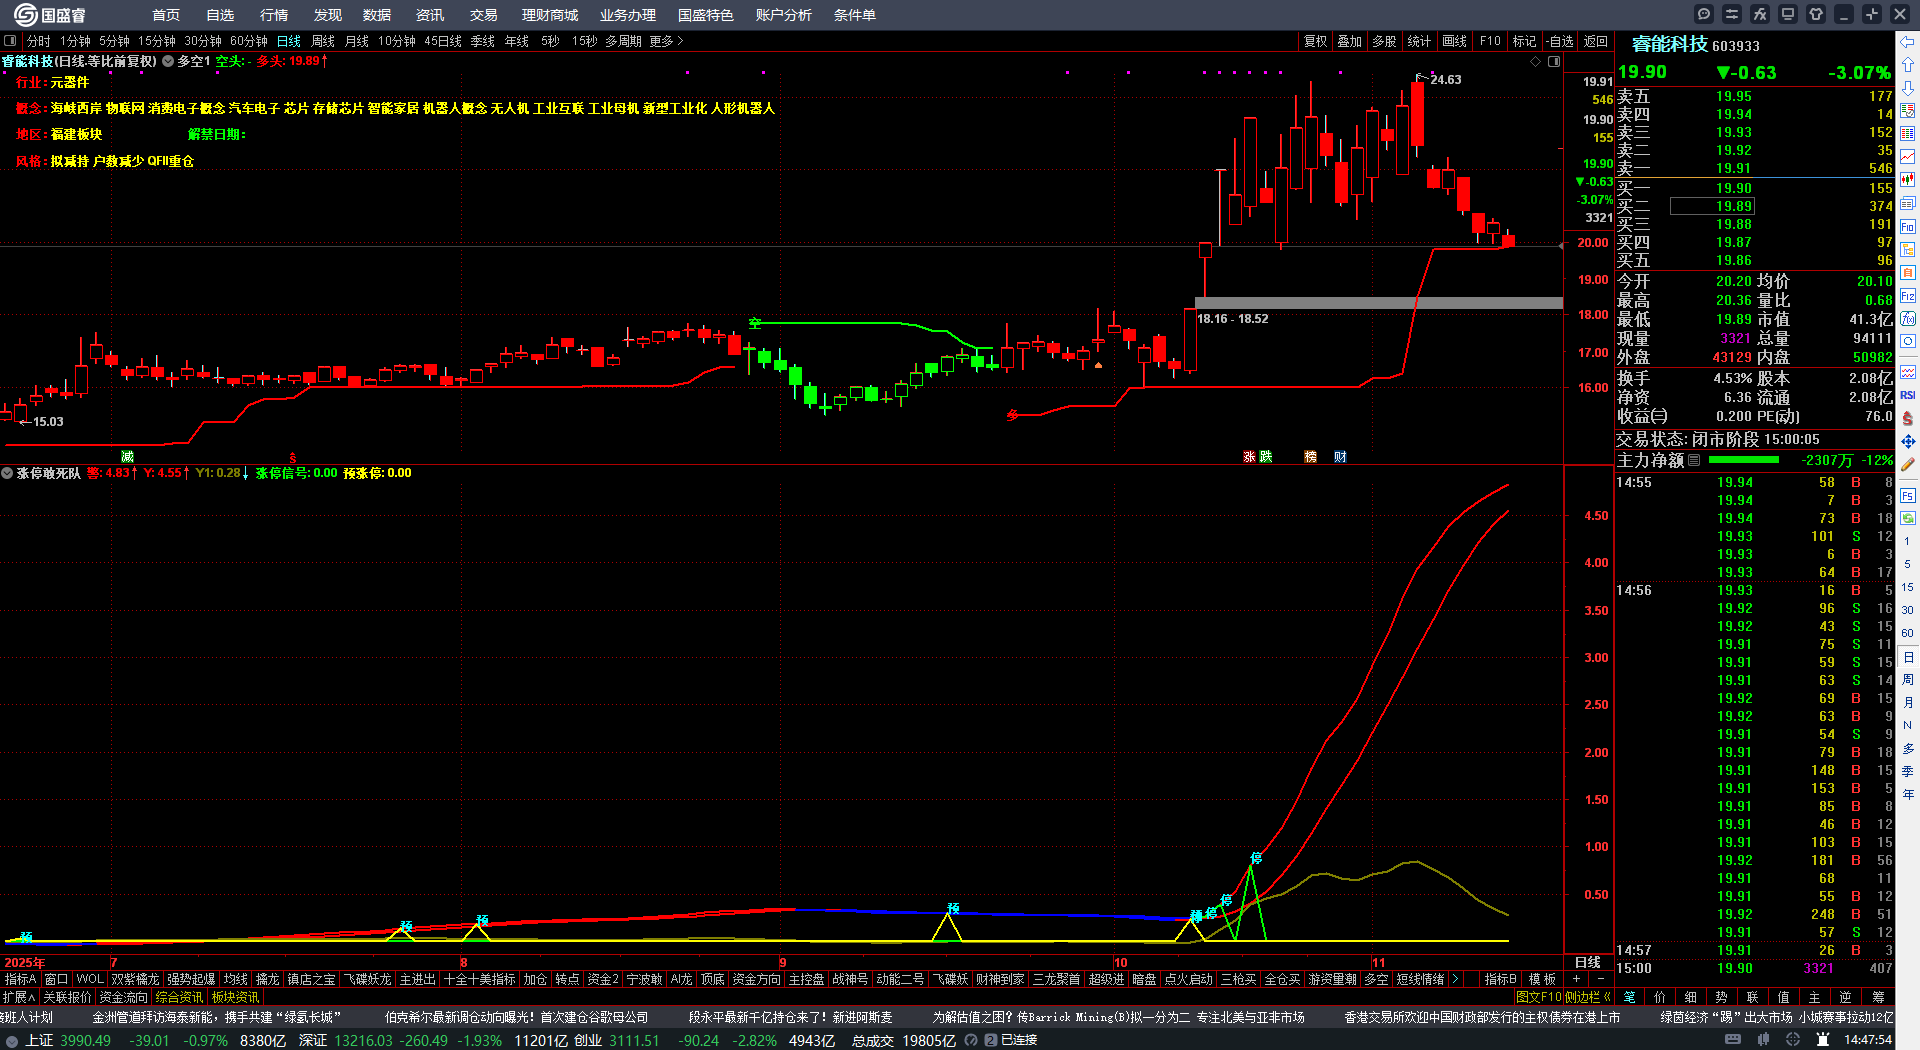Click the gray 18.16 - 18.52 gap bar

(1379, 303)
